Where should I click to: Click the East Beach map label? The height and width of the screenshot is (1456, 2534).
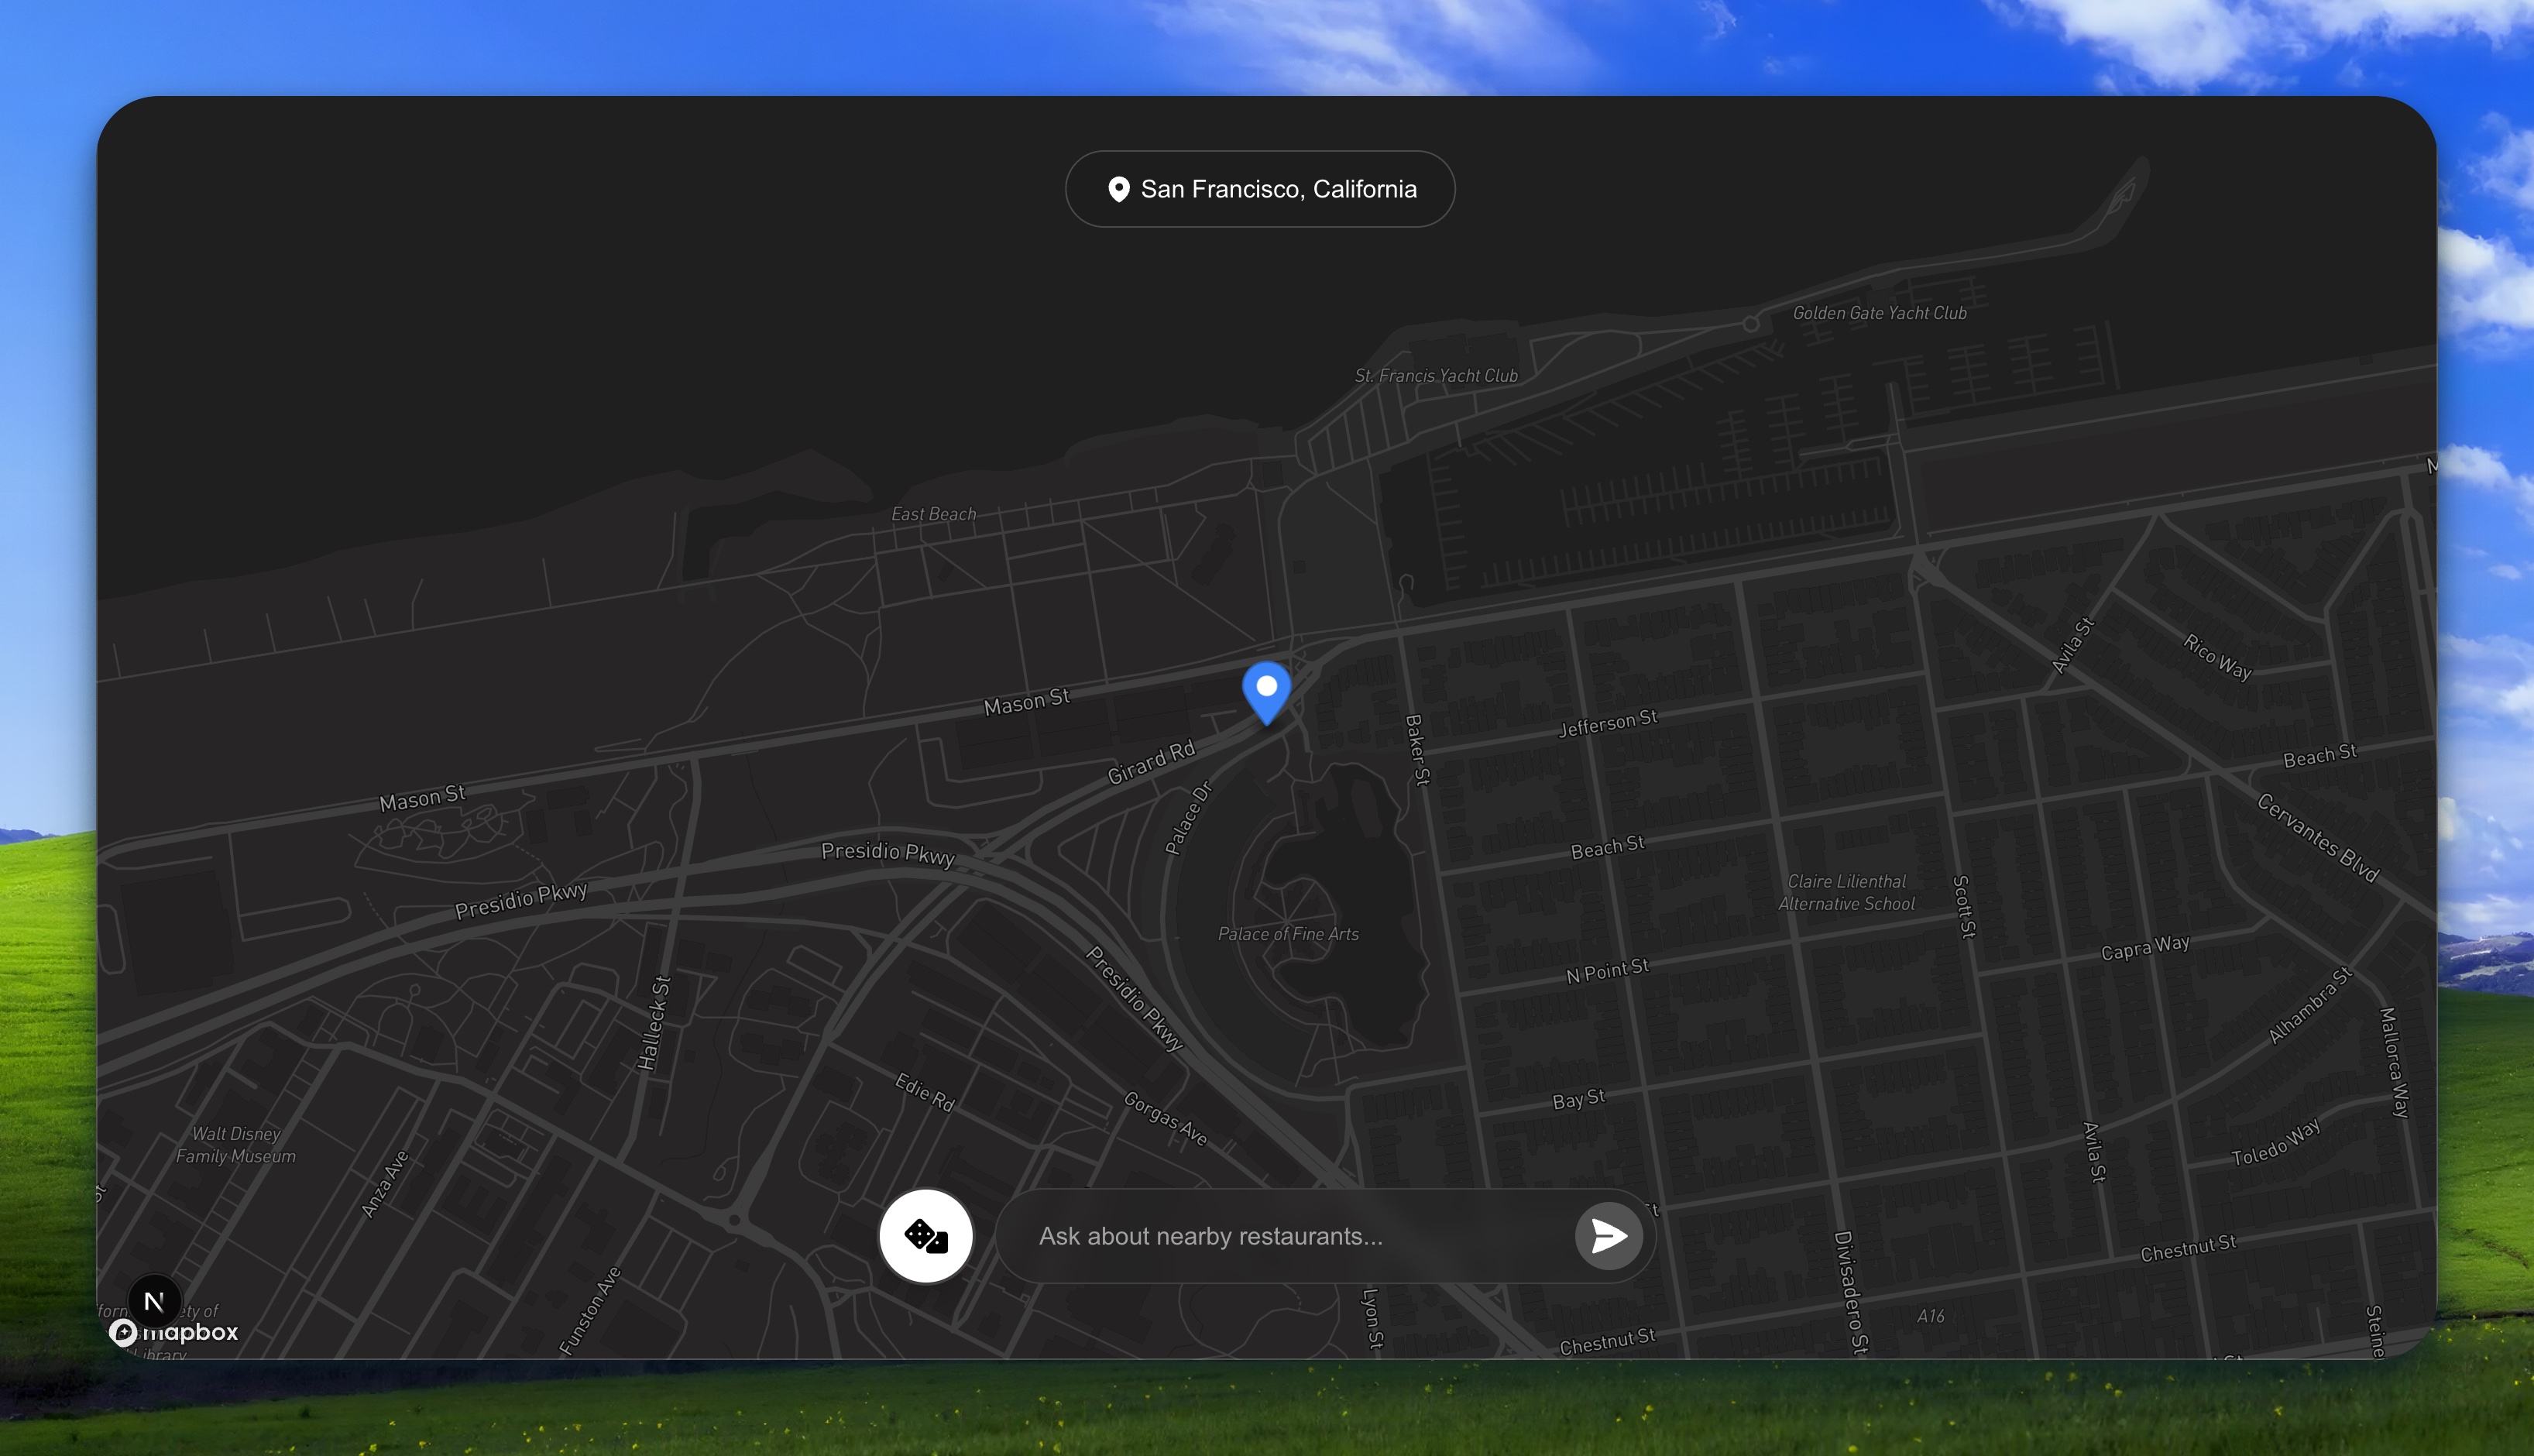933,514
